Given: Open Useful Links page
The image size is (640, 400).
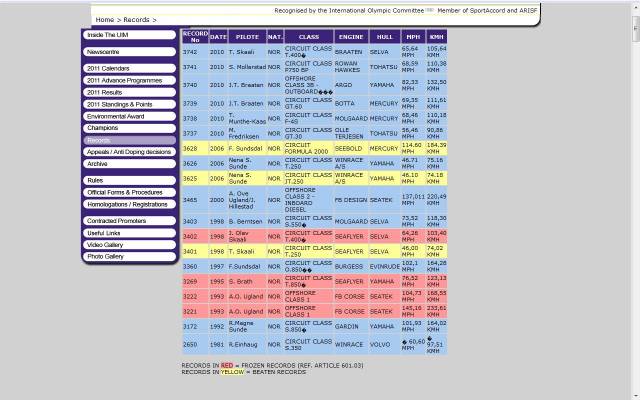Looking at the screenshot, I should click(129, 233).
